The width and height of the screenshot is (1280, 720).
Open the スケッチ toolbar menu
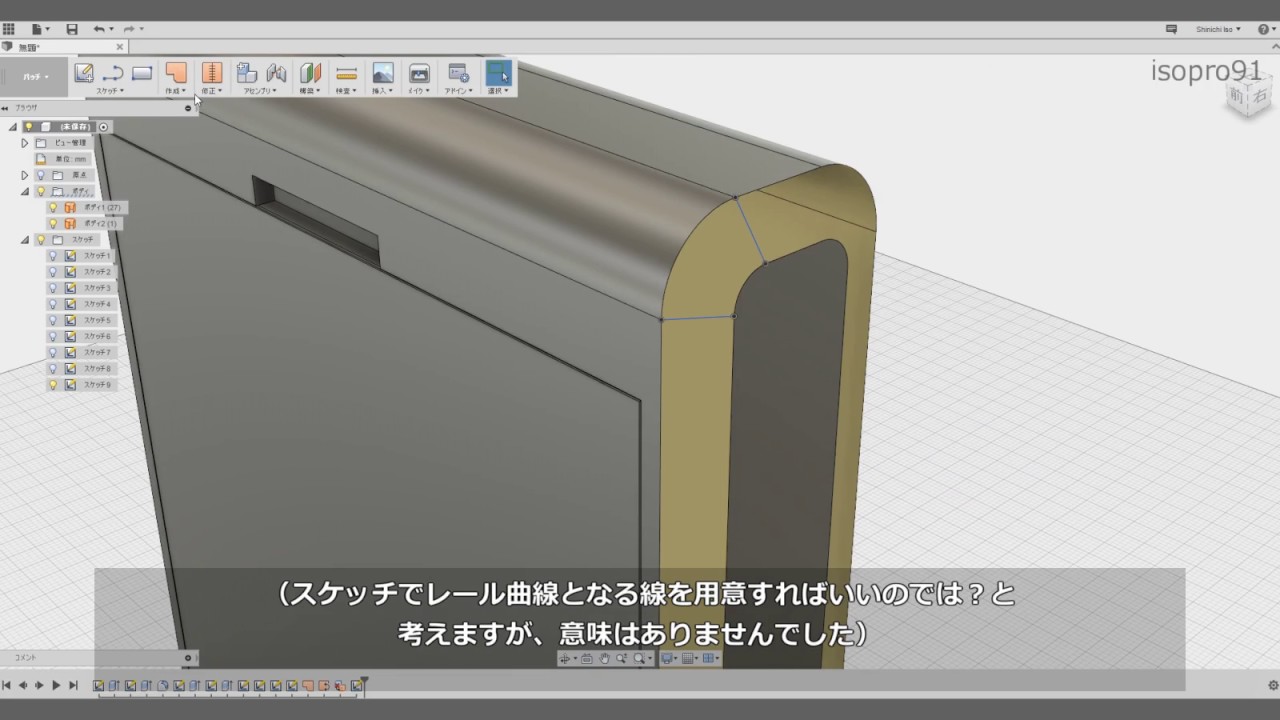coord(110,91)
